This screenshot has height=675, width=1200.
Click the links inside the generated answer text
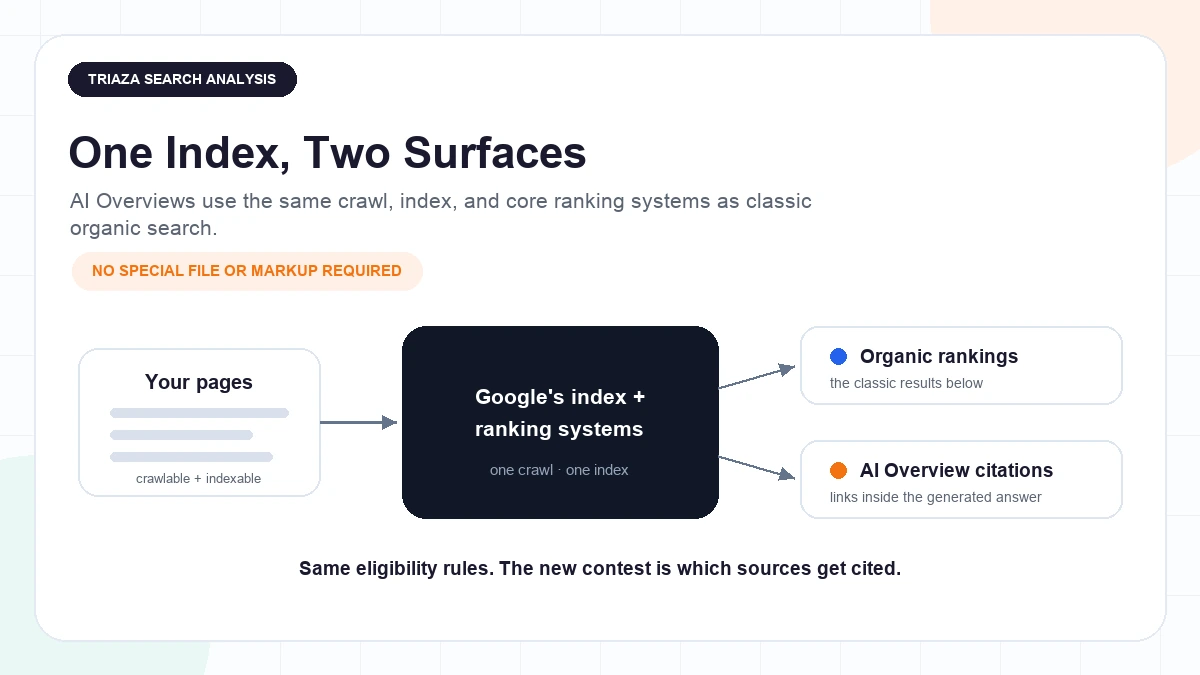coord(936,497)
